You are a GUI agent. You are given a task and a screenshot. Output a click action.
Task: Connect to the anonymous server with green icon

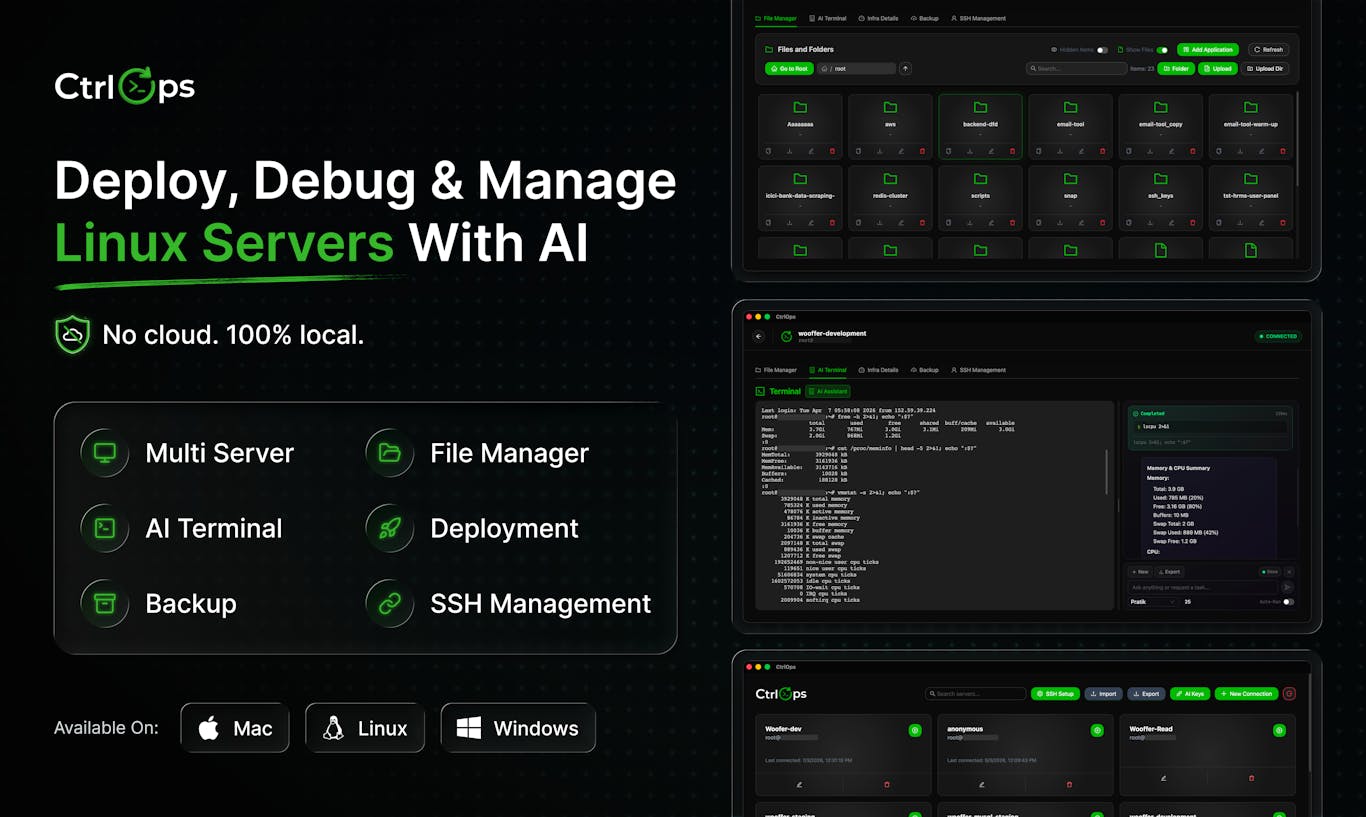(1097, 731)
